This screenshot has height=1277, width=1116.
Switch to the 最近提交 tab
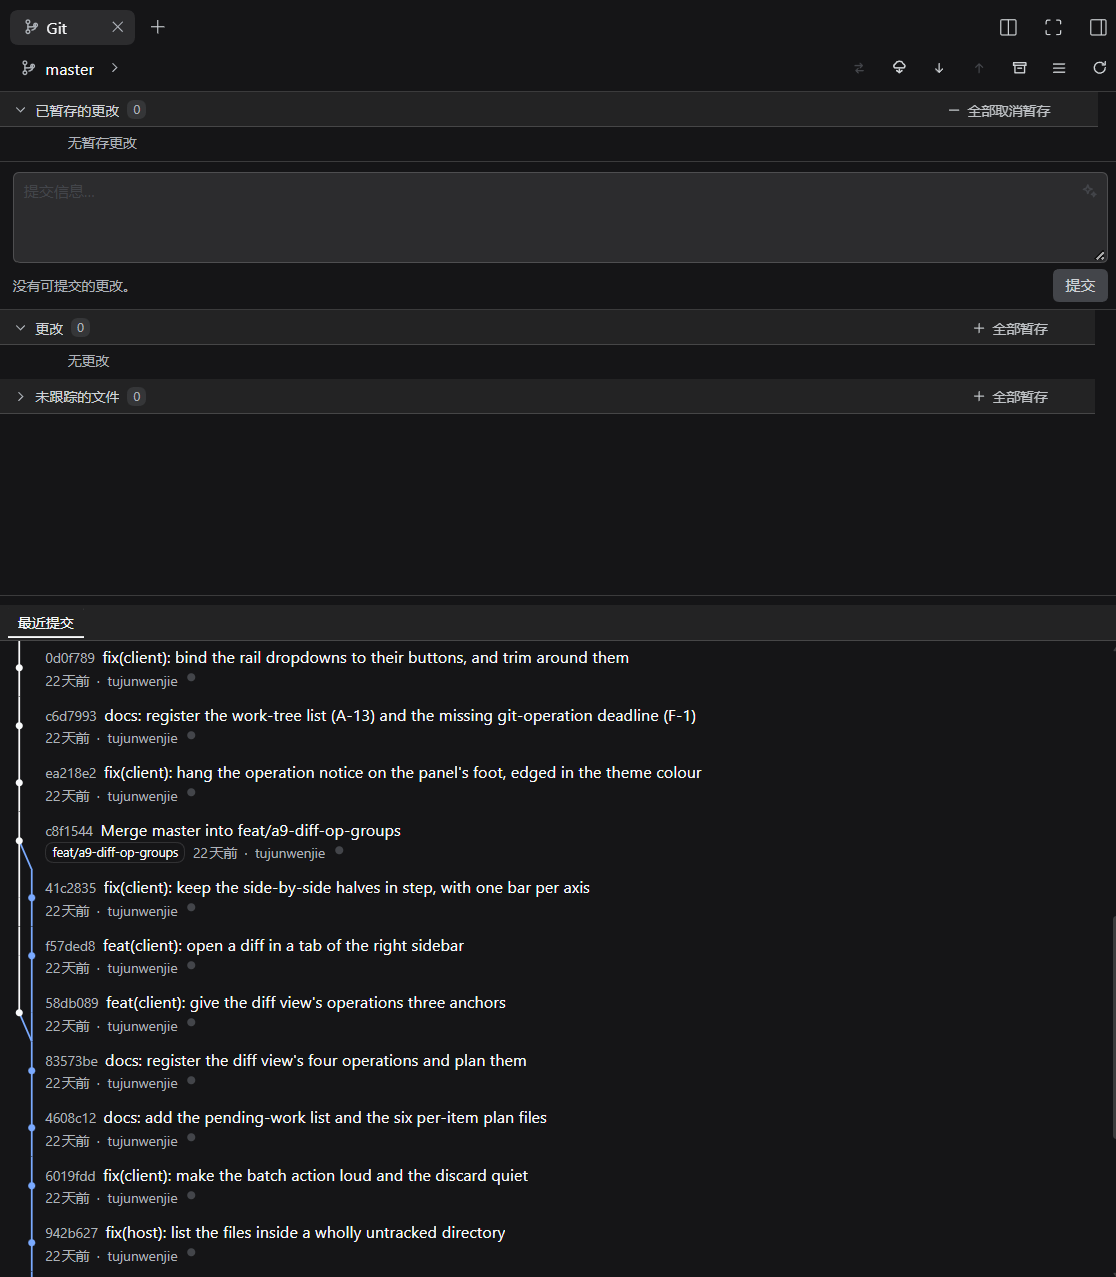[x=46, y=623]
